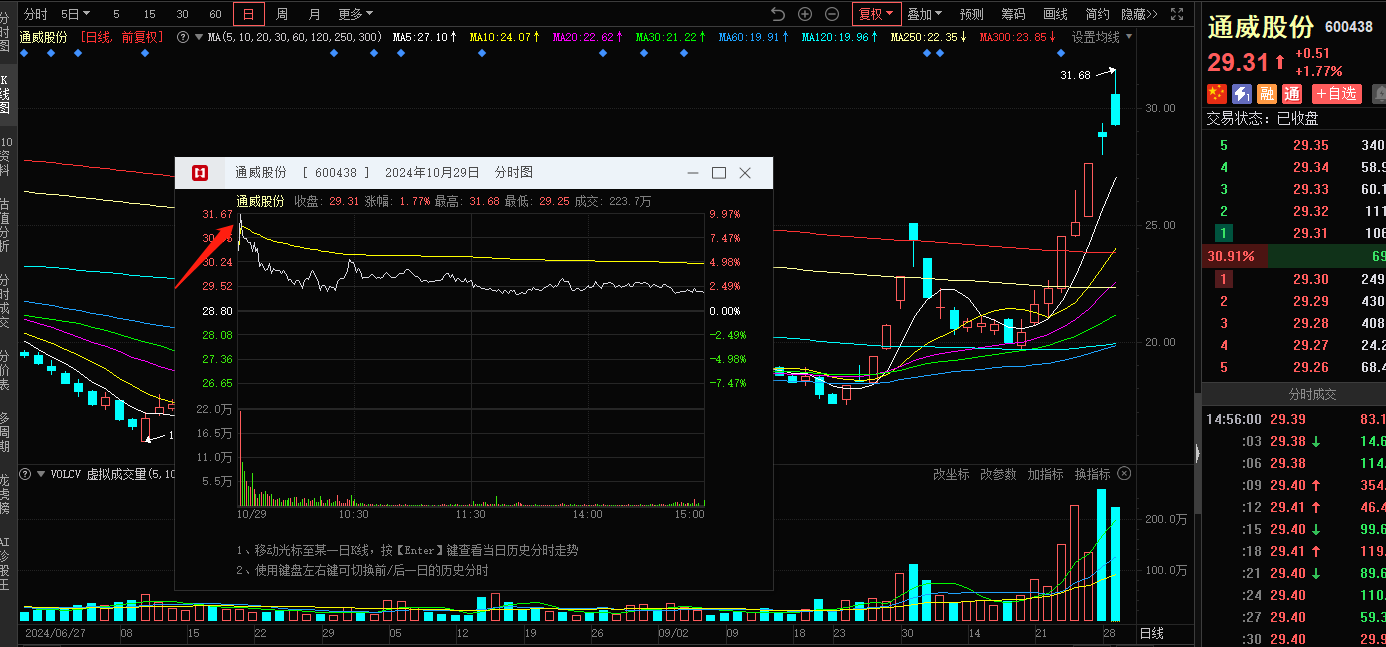Click the 通威股份 name in the quote panel
The width and height of the screenshot is (1386, 647).
[x=1261, y=27]
